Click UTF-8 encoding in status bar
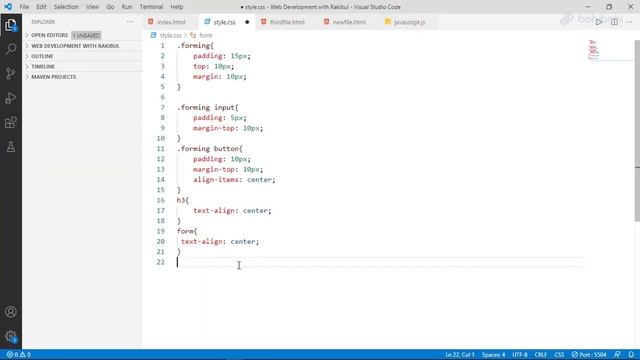 520,355
